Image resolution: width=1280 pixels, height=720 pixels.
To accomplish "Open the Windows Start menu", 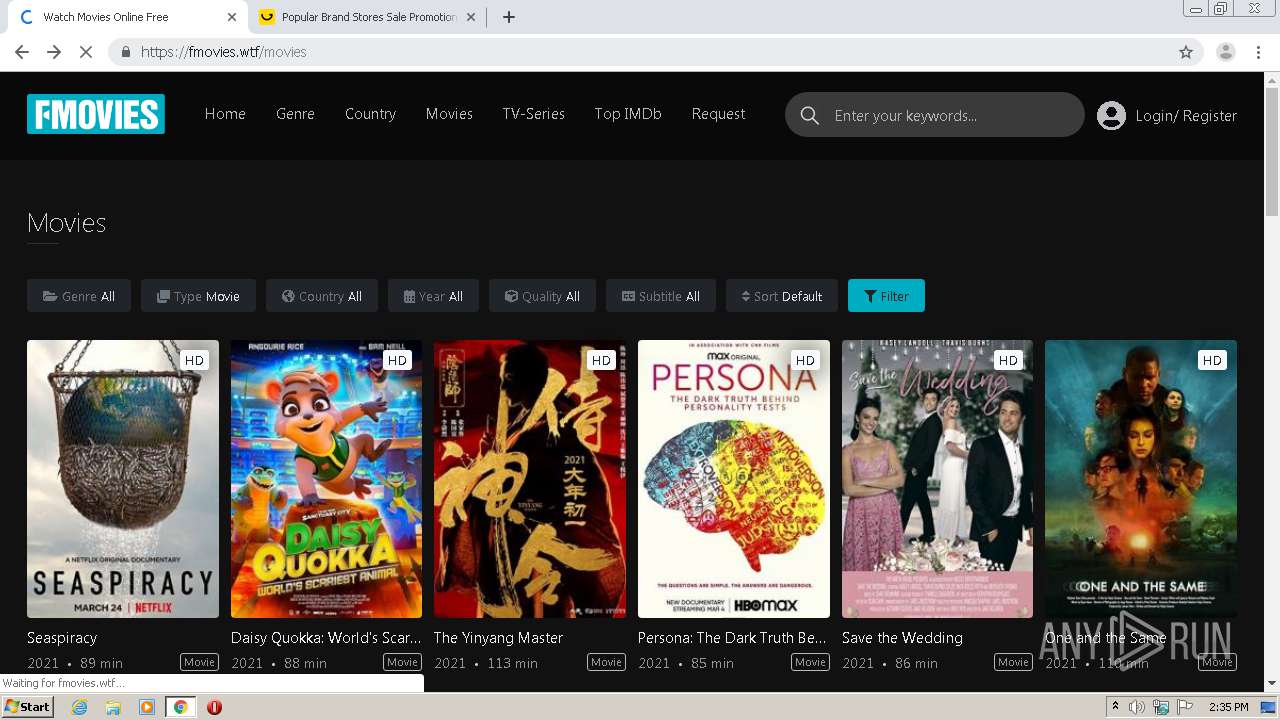I will tap(27, 707).
